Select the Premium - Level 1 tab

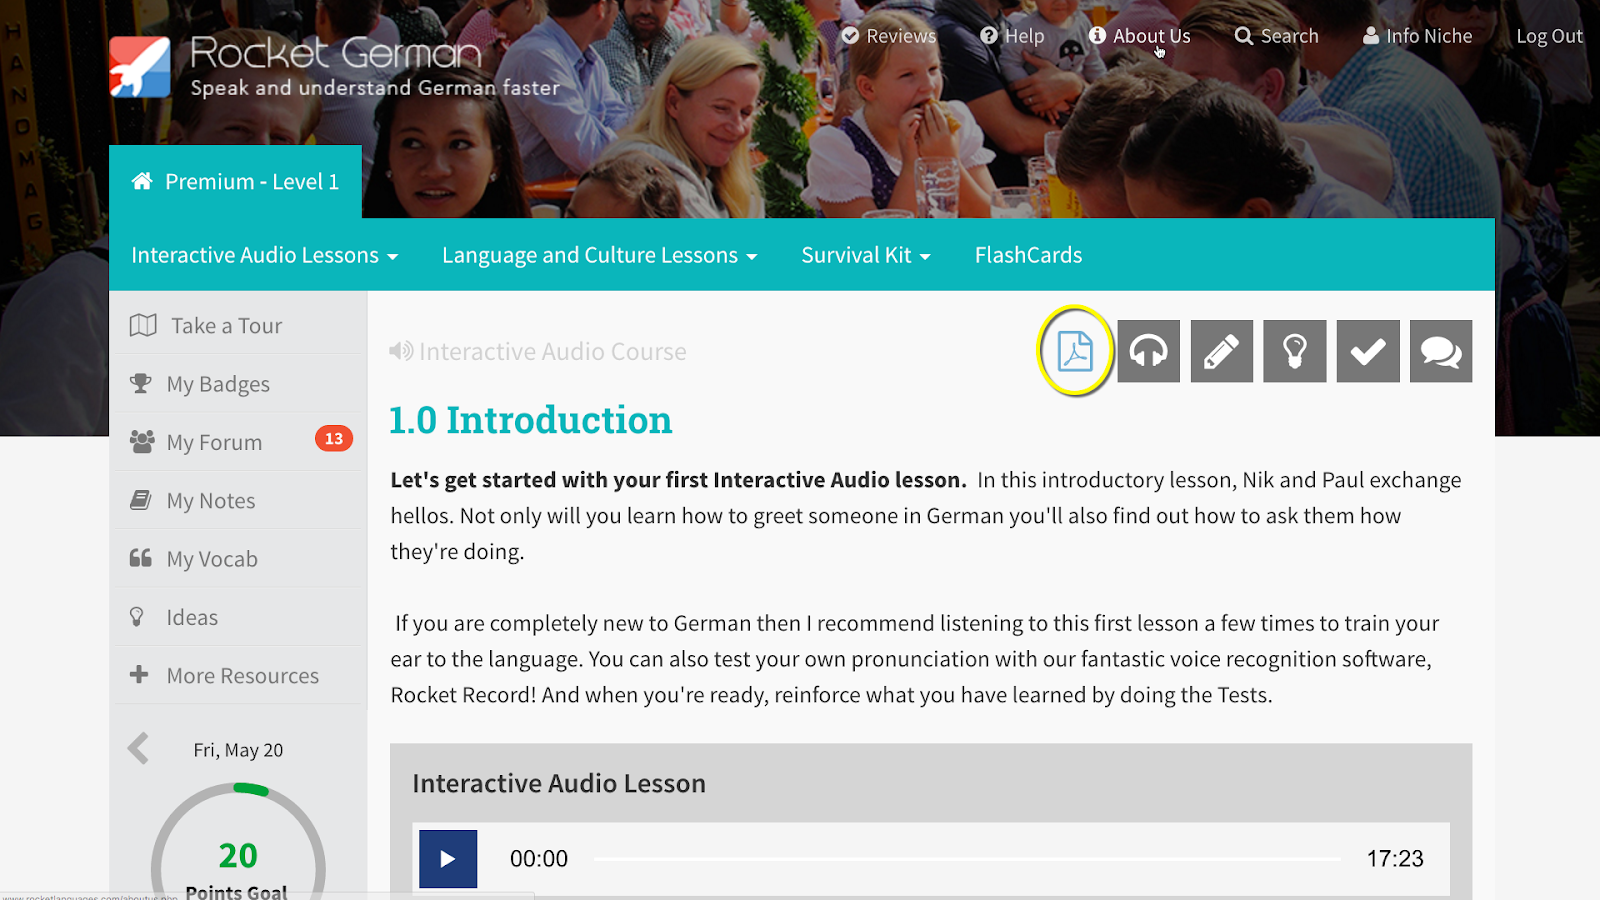(x=236, y=182)
